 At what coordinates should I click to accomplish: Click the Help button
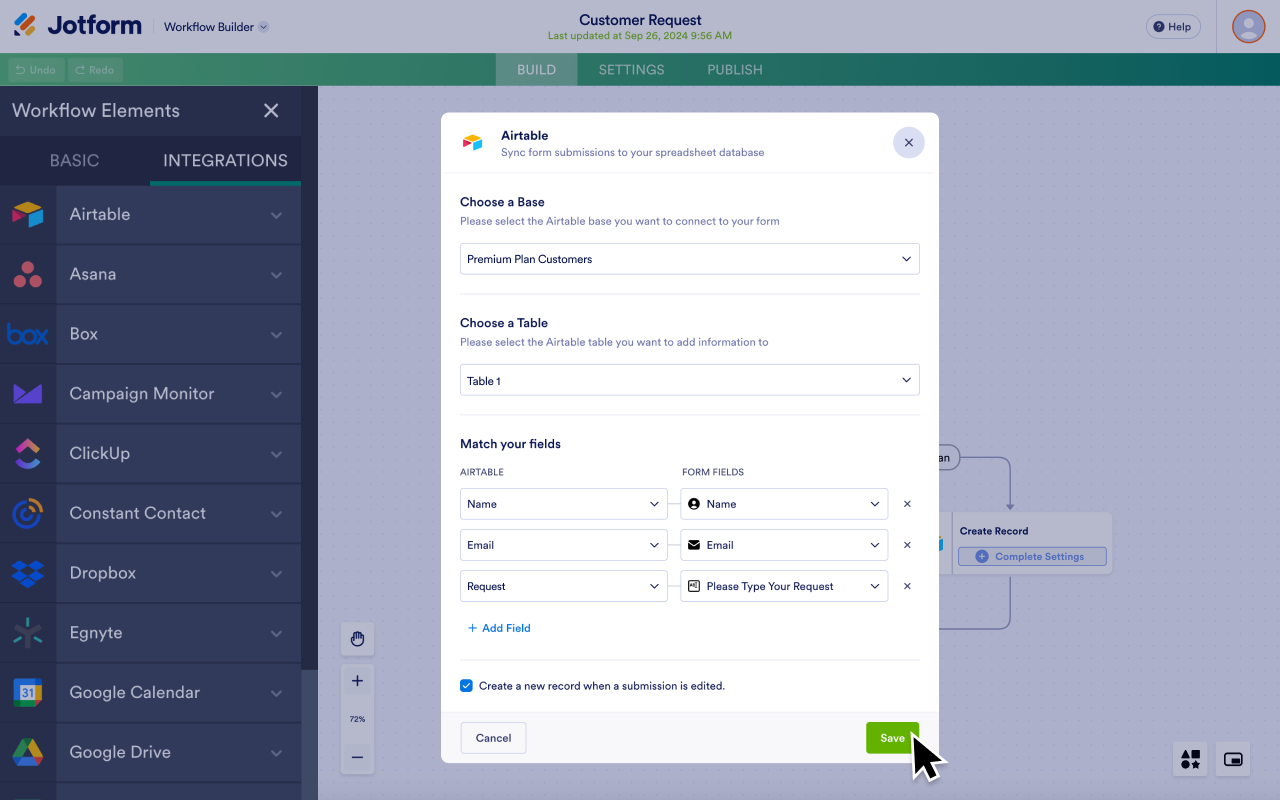(x=1173, y=27)
